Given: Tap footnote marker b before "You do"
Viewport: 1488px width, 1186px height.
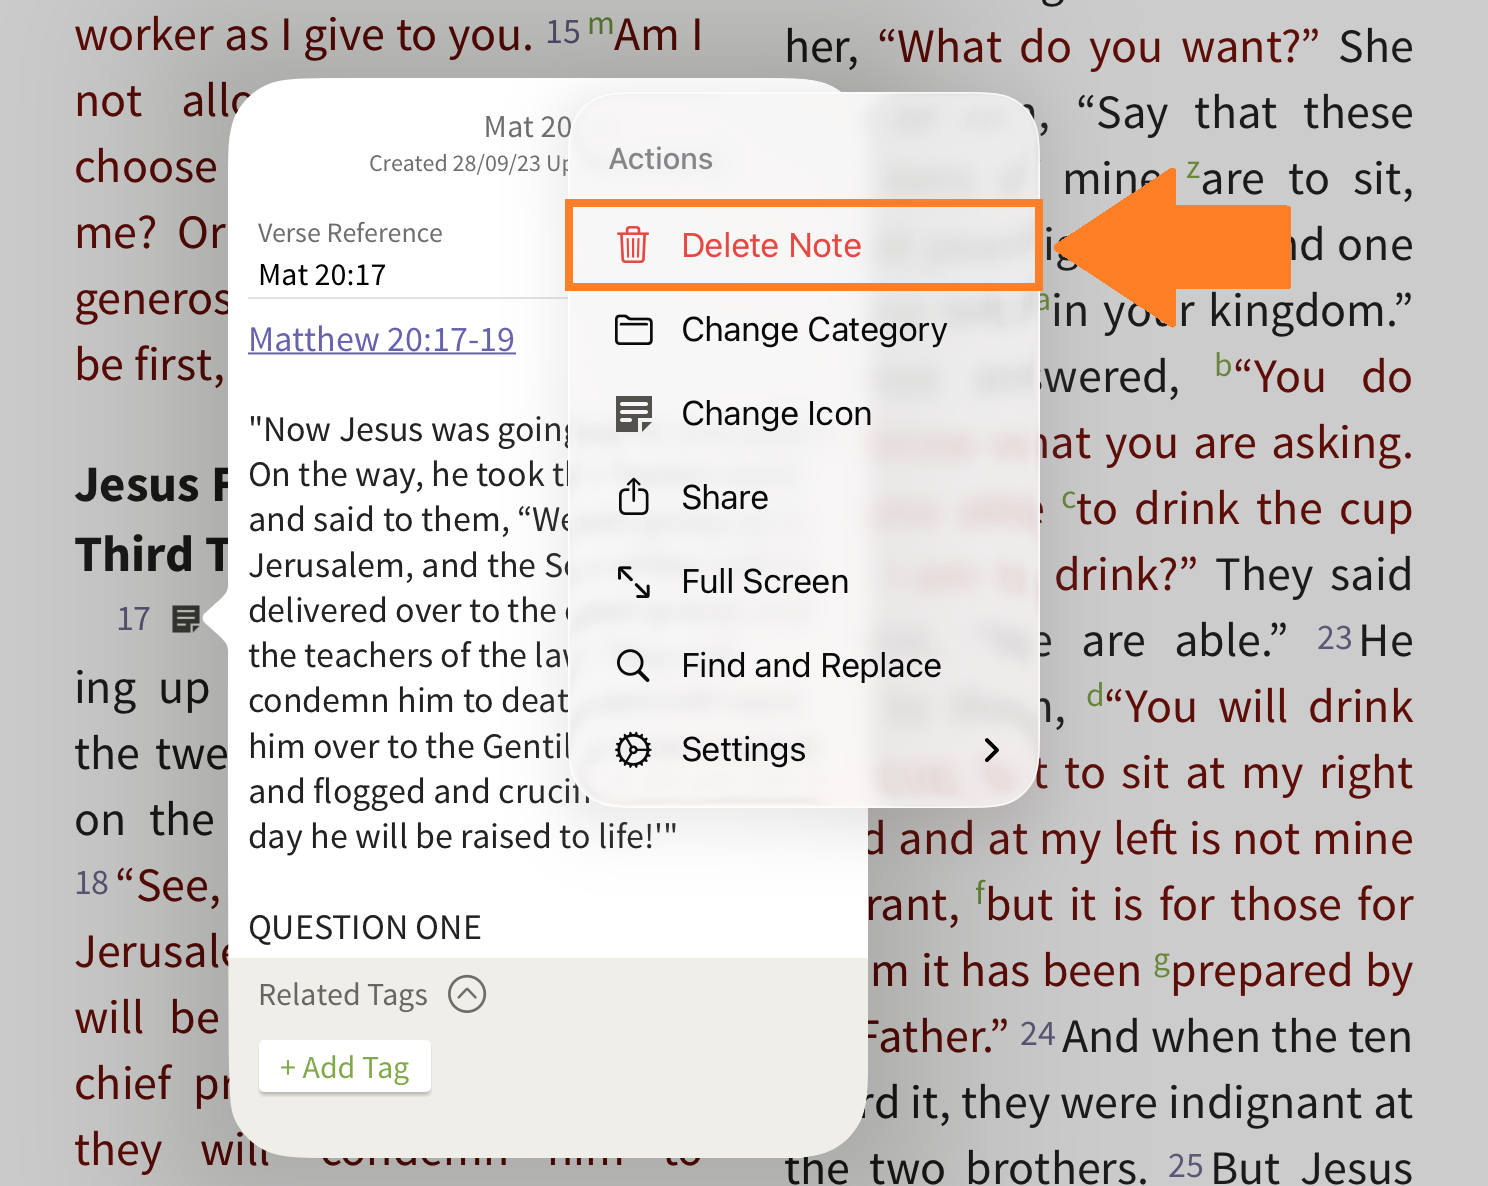Looking at the screenshot, I should pos(1223,365).
